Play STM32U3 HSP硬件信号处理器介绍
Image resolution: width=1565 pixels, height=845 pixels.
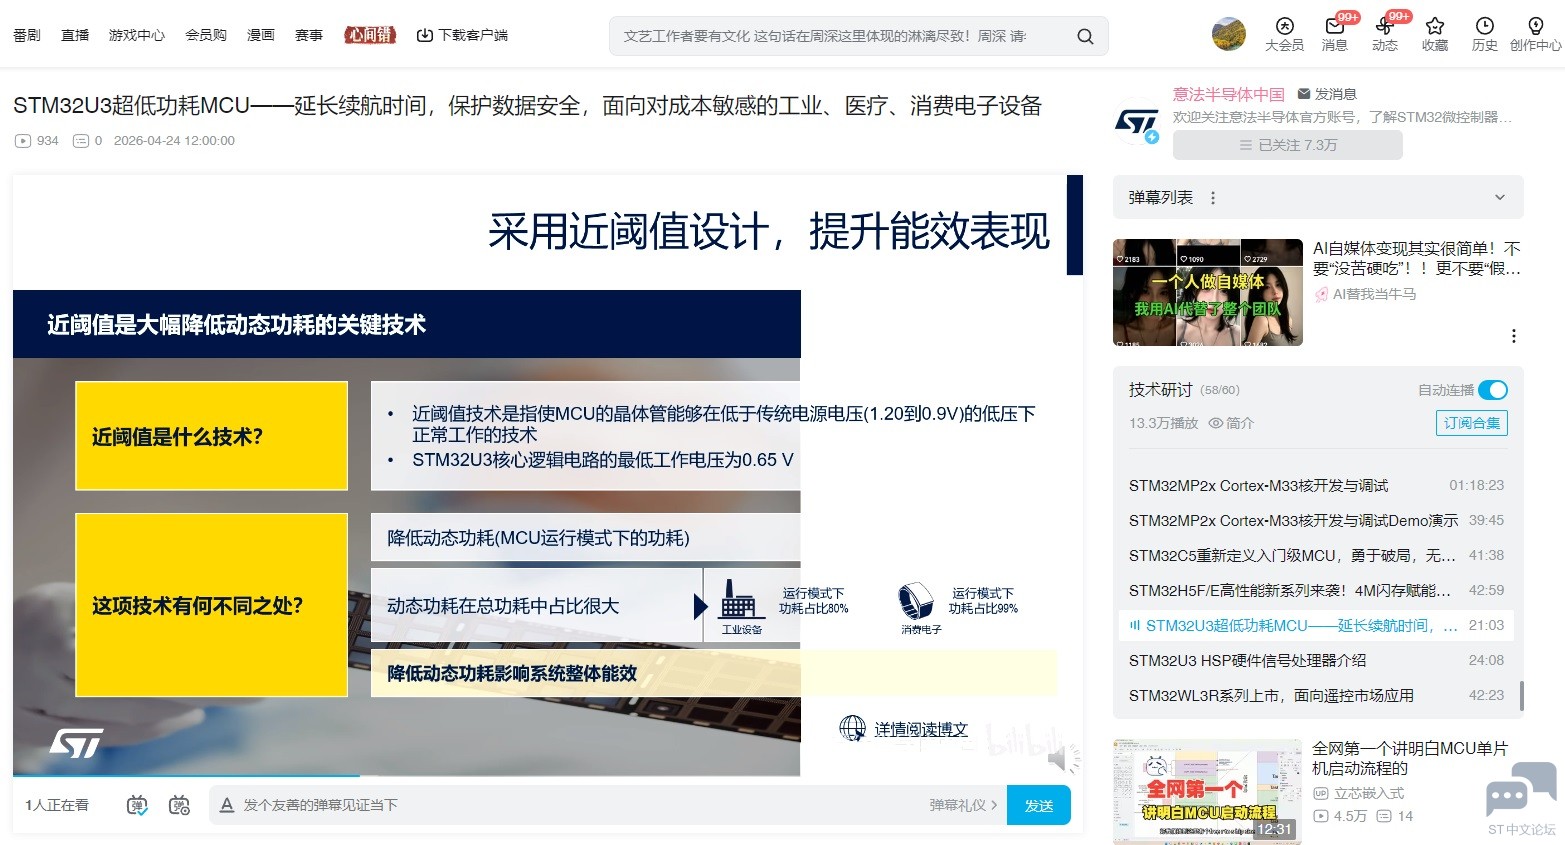tap(1316, 660)
